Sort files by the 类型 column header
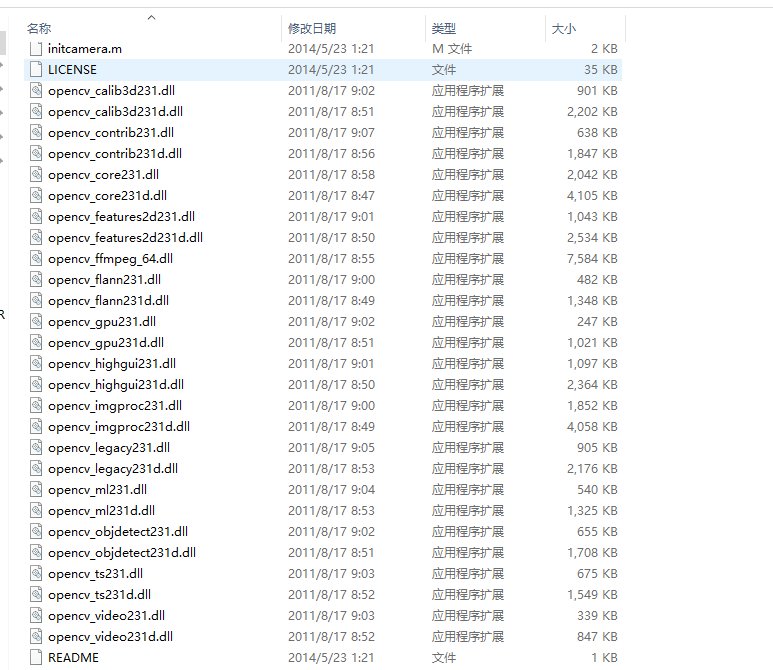 444,29
